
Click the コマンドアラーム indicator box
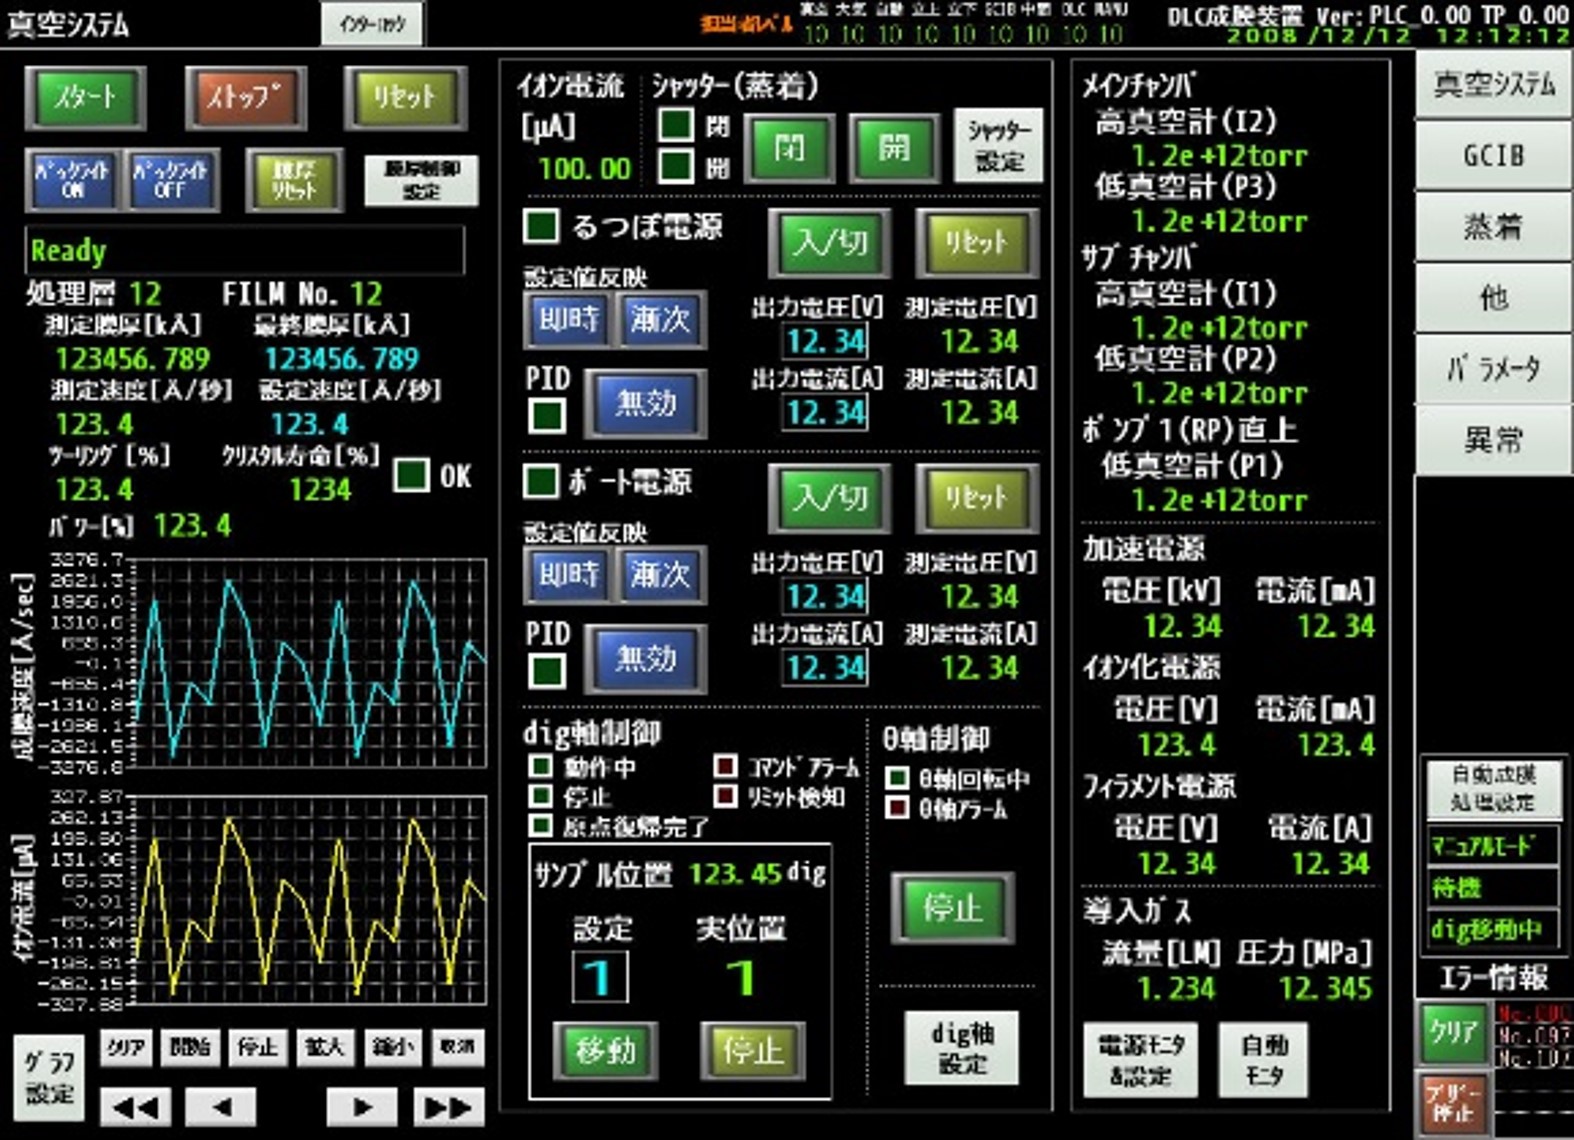tap(726, 766)
